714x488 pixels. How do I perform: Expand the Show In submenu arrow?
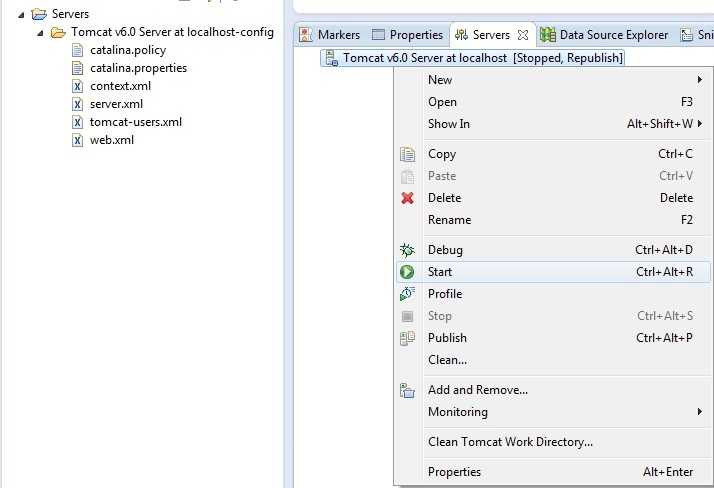click(x=700, y=123)
